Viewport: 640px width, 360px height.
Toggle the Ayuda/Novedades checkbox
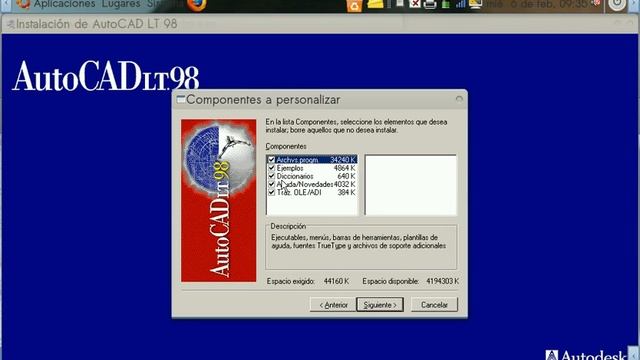tap(271, 184)
